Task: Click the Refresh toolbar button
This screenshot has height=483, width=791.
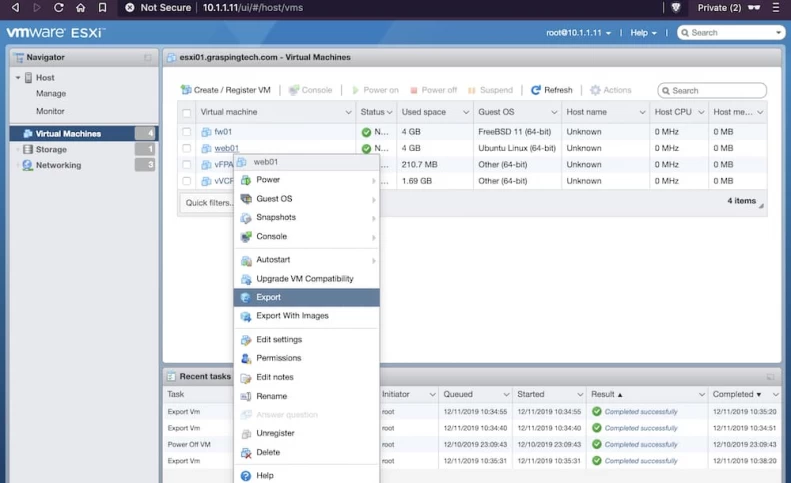Action: (x=551, y=90)
